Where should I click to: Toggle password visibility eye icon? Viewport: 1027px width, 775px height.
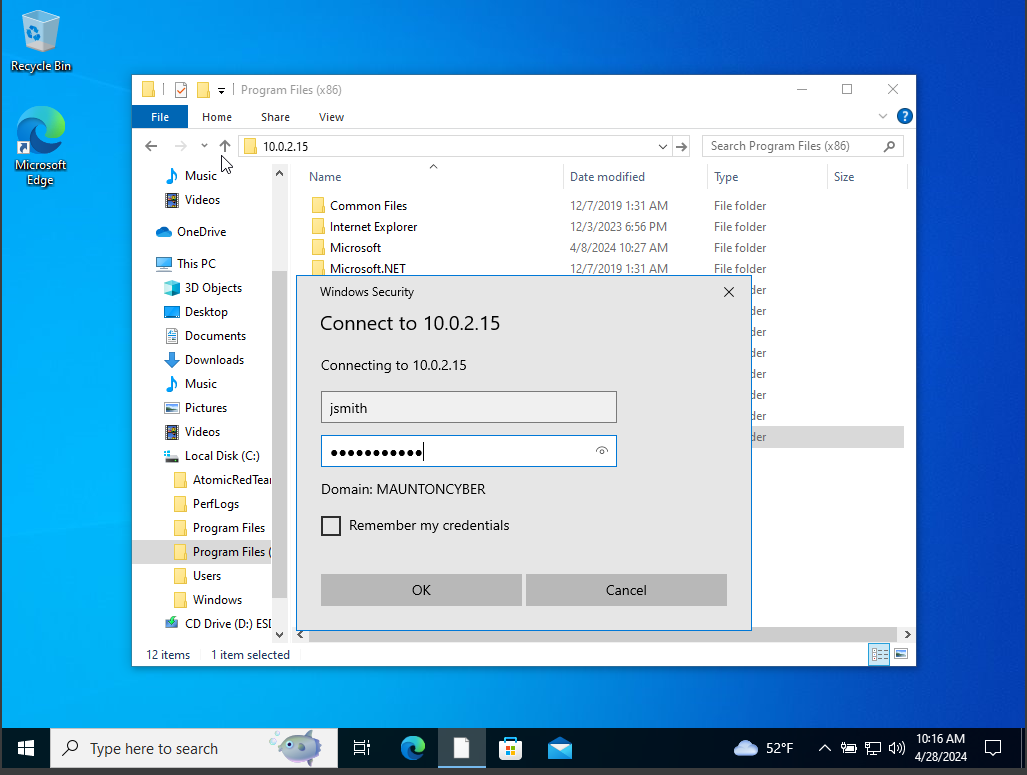pyautogui.click(x=601, y=451)
